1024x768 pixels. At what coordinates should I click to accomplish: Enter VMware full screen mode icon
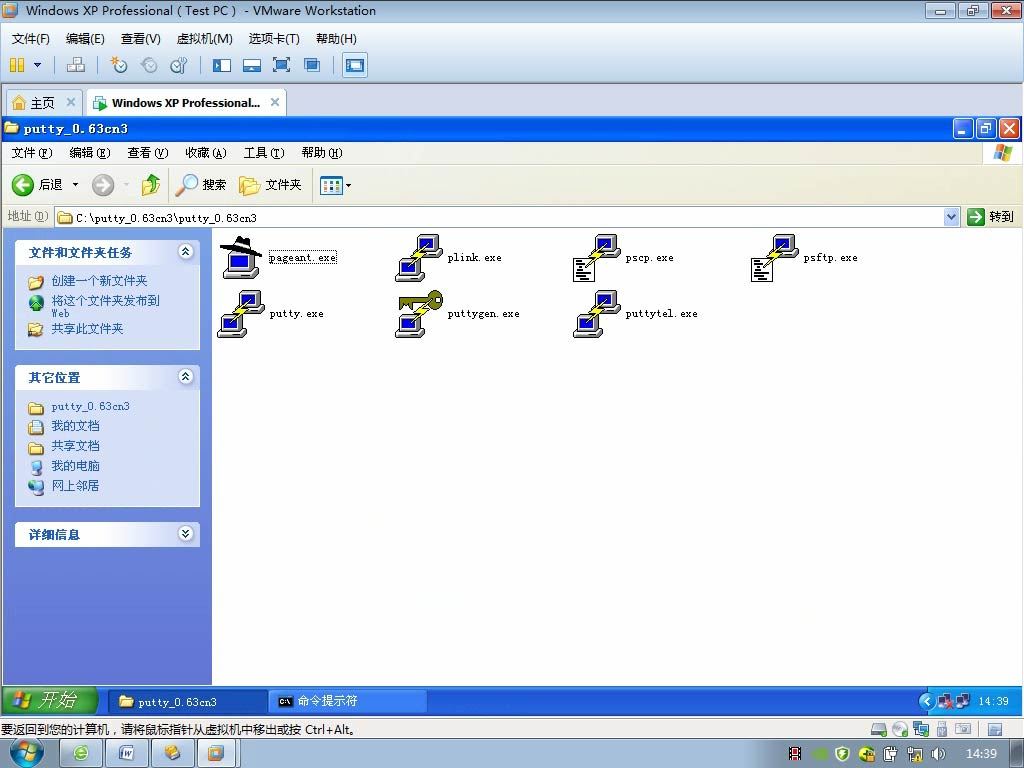tap(281, 65)
